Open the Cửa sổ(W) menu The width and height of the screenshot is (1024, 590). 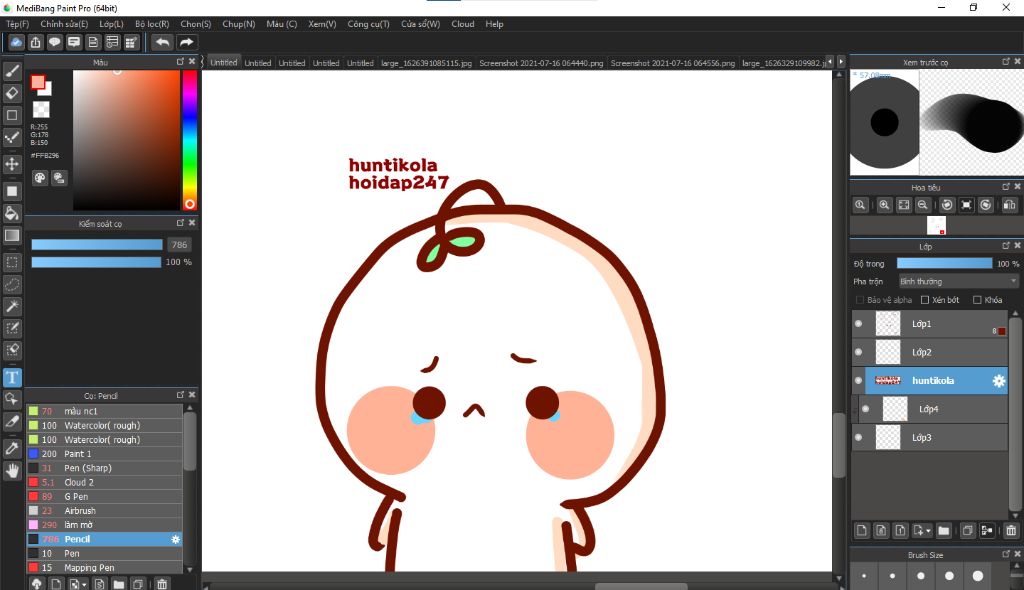(x=421, y=24)
